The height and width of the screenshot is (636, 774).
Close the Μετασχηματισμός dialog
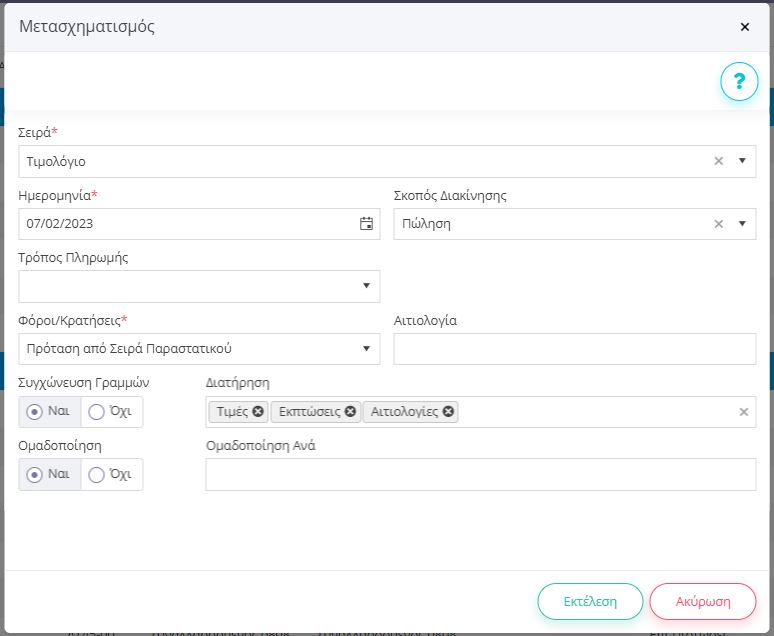(x=744, y=27)
